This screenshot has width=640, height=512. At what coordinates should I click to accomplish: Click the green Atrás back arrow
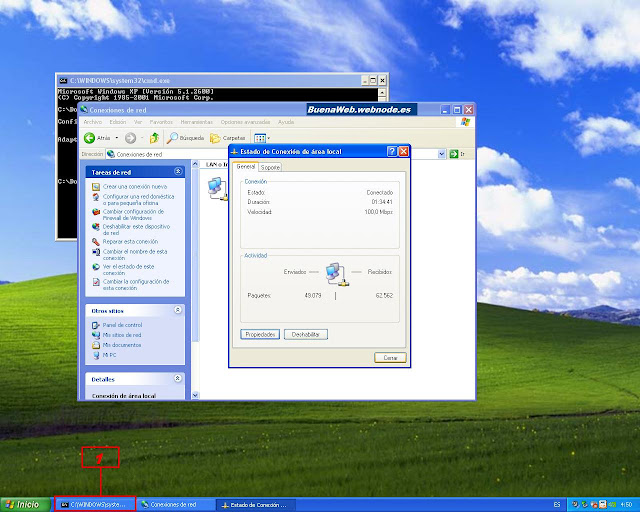(x=89, y=138)
